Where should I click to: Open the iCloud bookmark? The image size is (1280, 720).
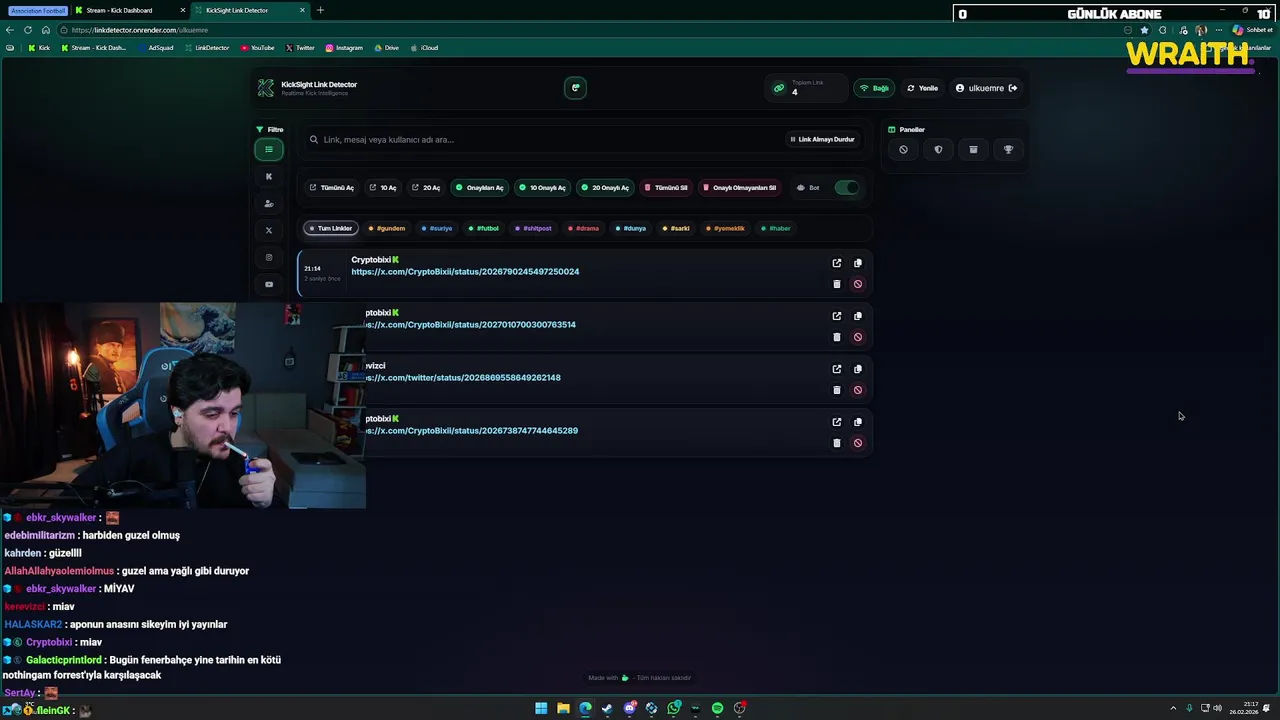424,48
